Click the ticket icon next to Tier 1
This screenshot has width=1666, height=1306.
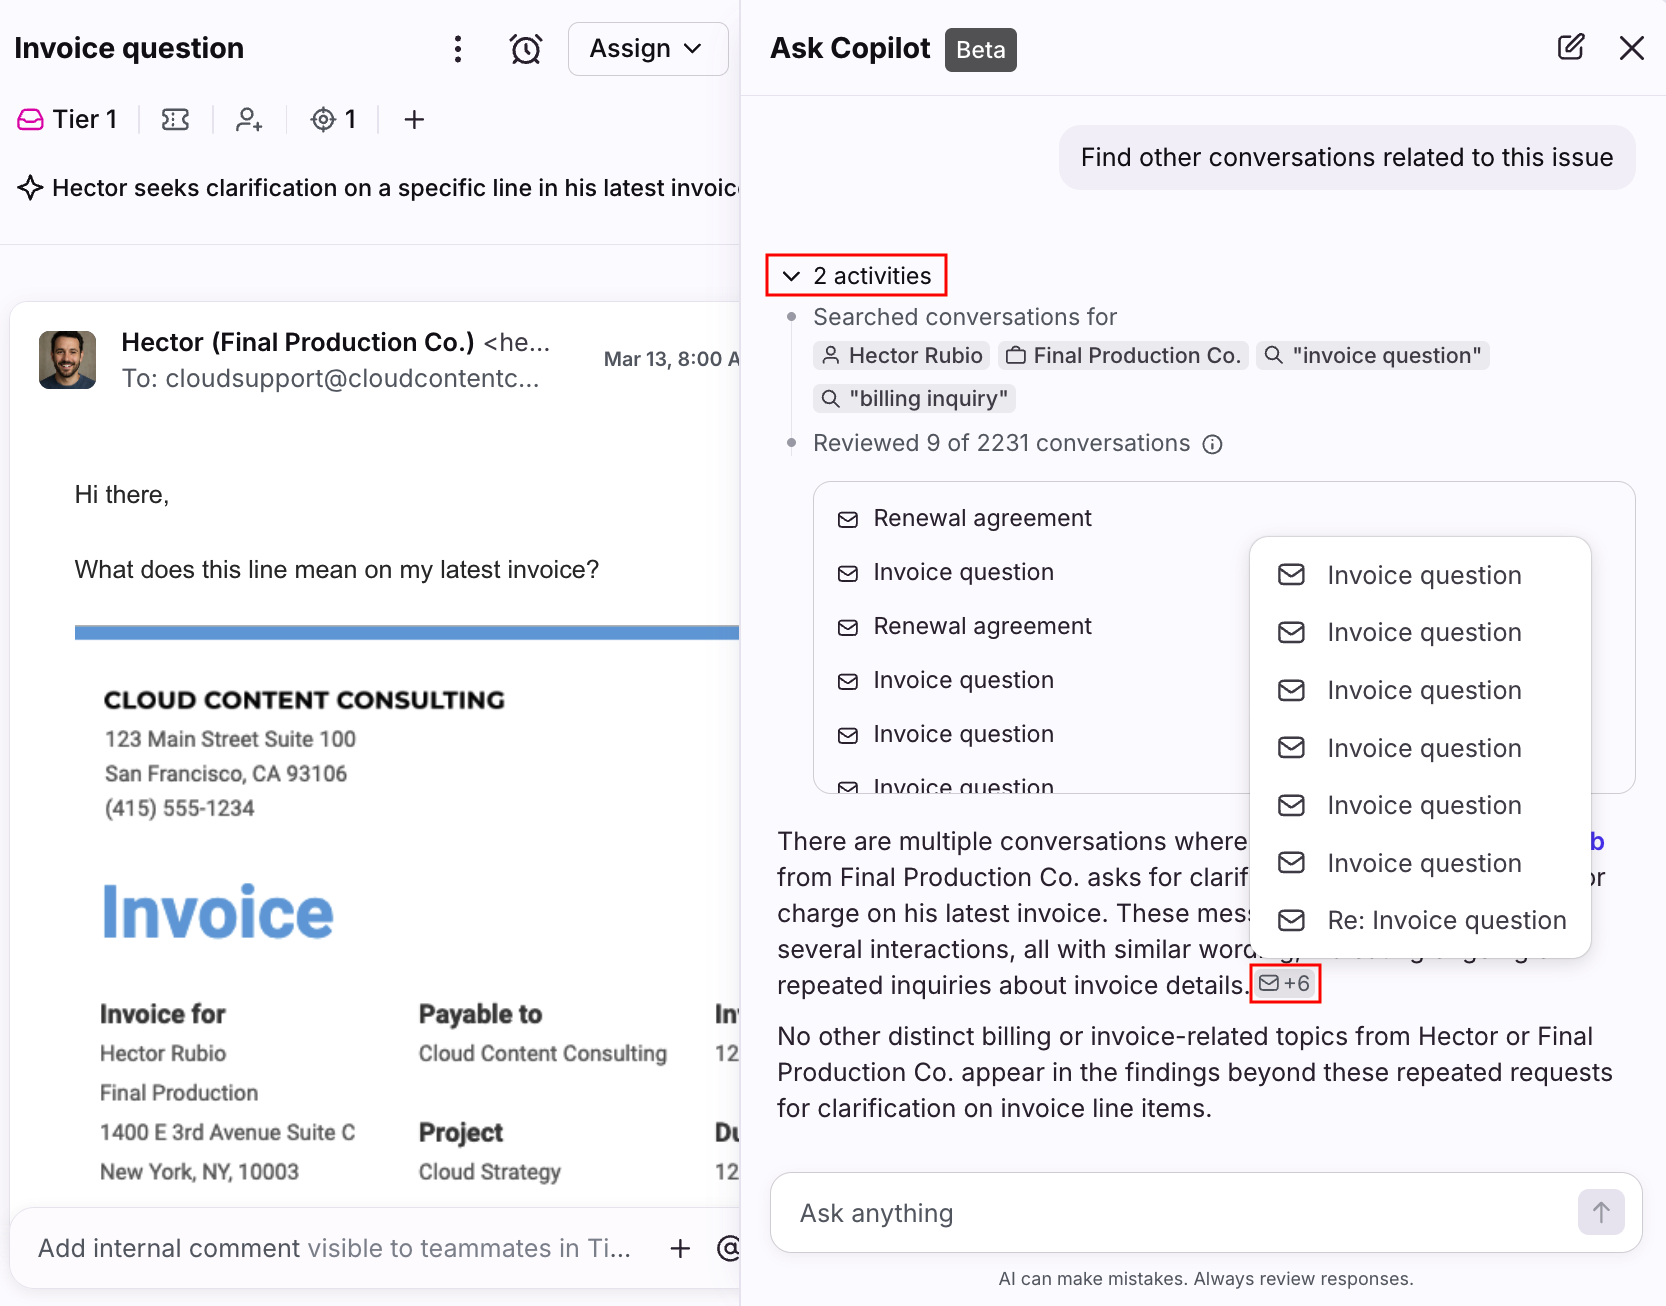(176, 120)
